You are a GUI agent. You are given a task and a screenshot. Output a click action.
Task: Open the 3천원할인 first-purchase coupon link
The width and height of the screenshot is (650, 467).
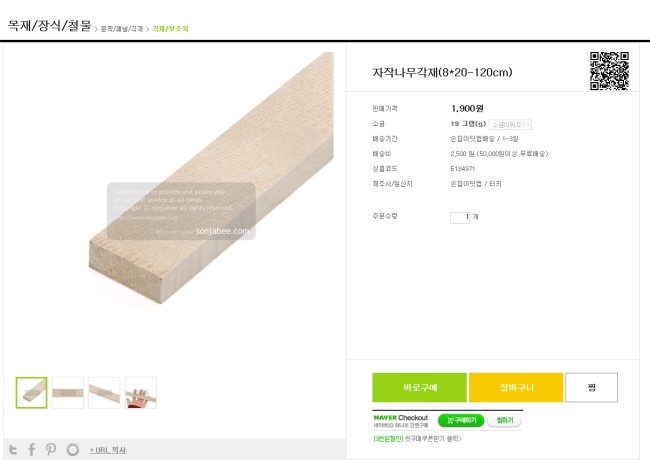tap(417, 438)
